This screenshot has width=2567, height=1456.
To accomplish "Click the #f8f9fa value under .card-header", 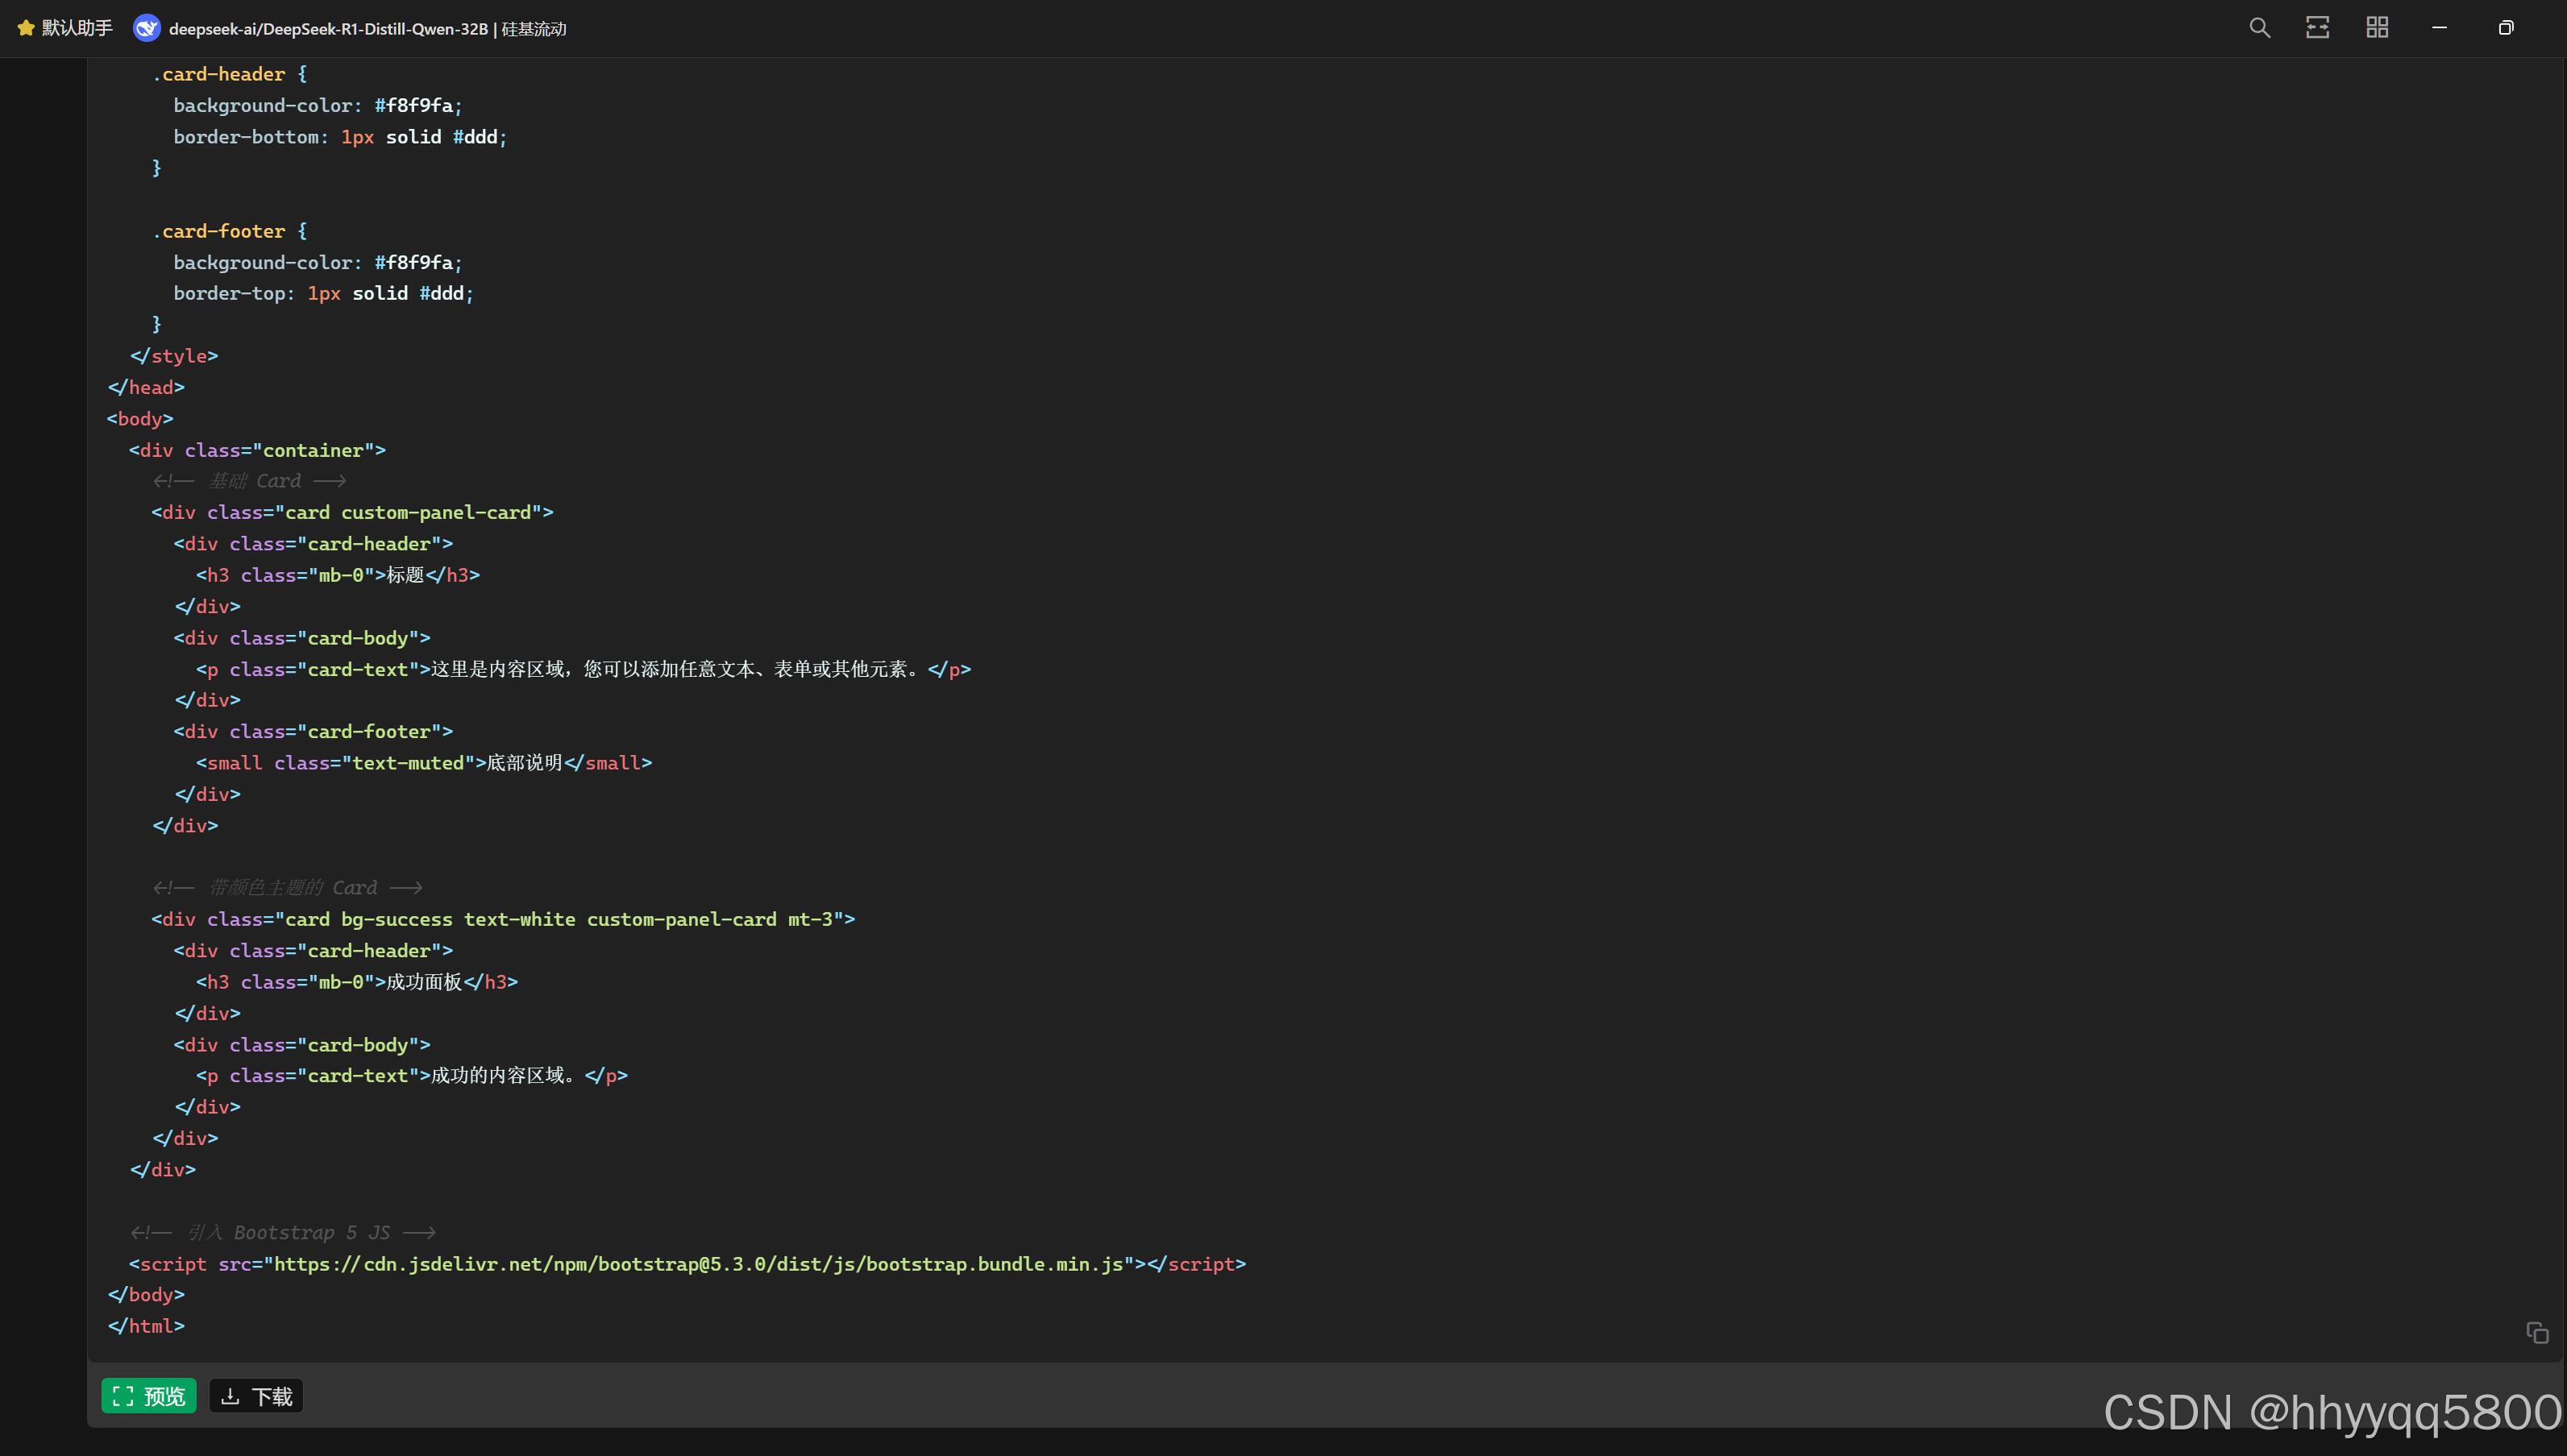I will coord(414,106).
